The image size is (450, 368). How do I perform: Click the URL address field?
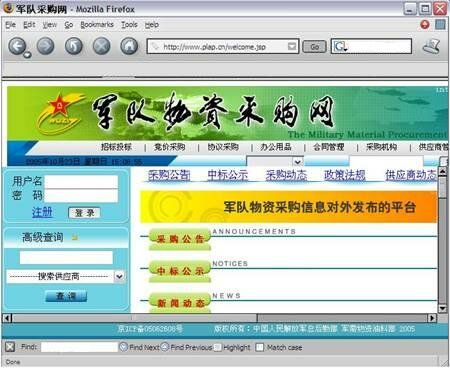[223, 47]
